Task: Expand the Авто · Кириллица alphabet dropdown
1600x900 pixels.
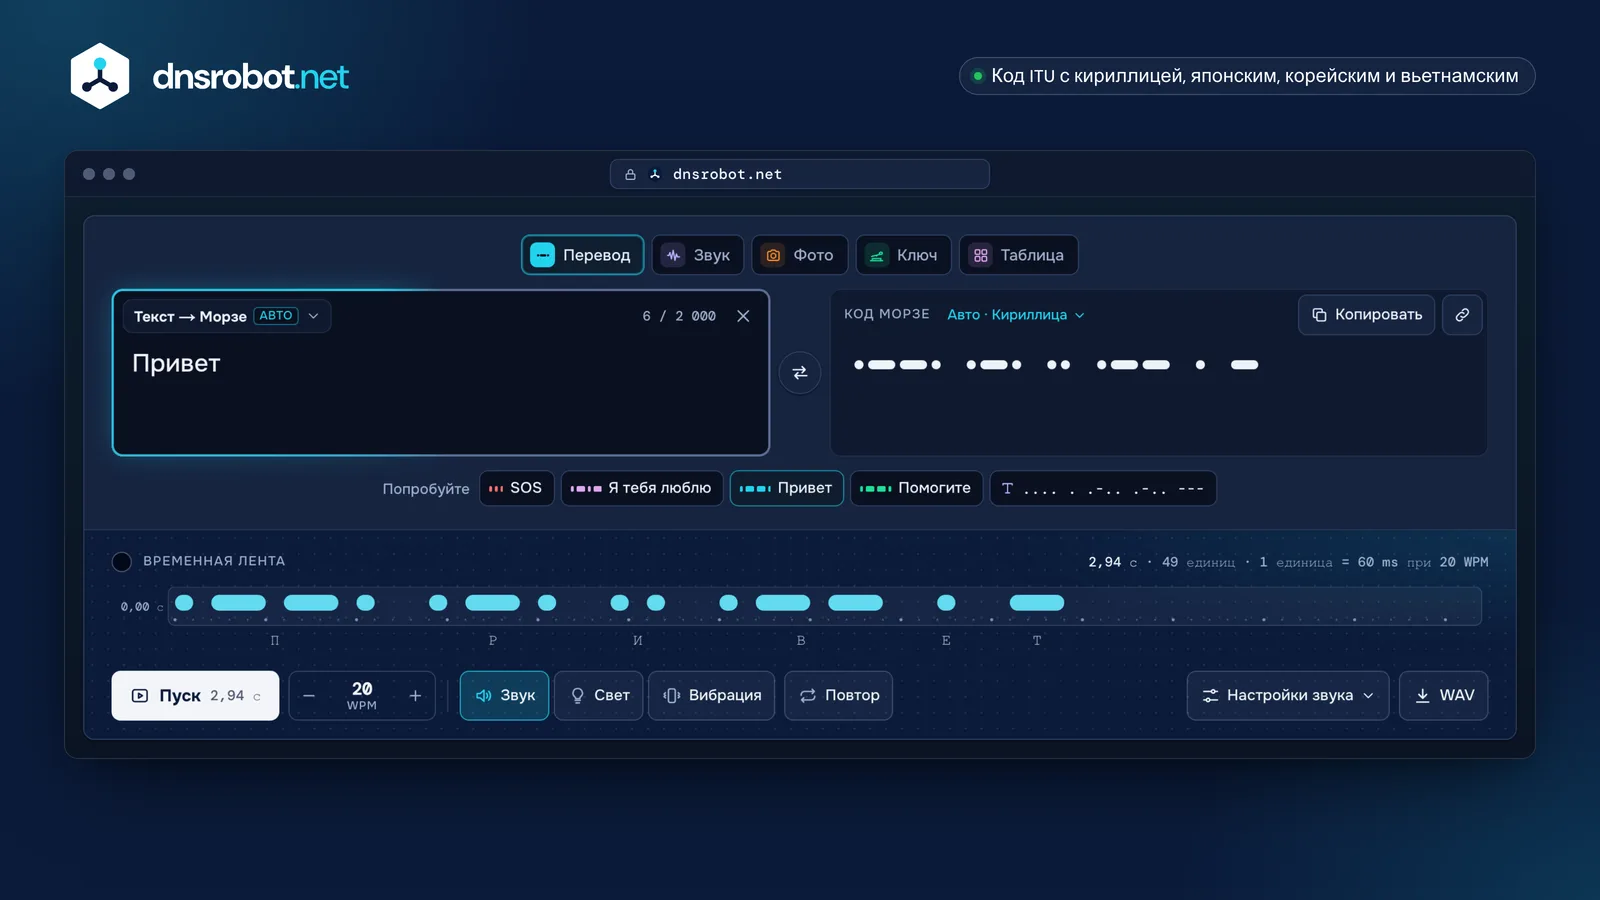Action: click(1016, 315)
